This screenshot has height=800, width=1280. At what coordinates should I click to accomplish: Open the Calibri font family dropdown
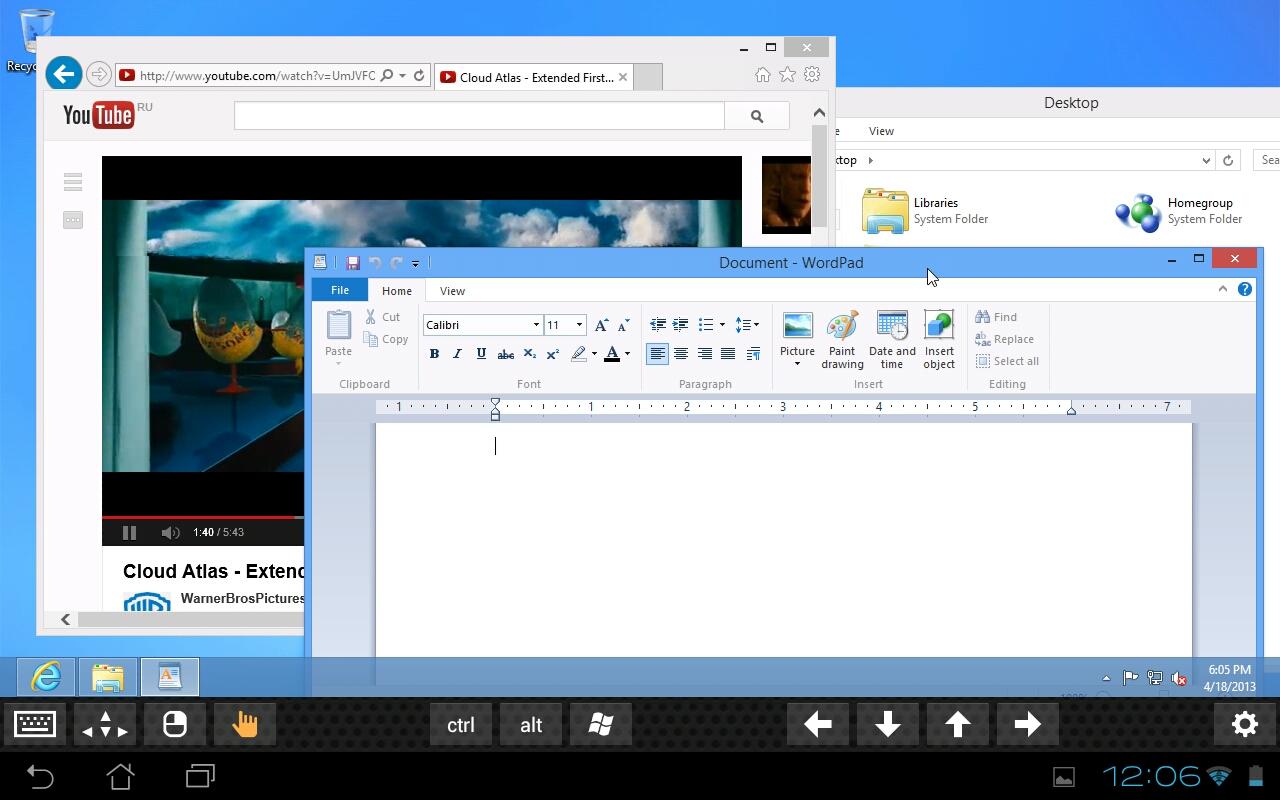[x=536, y=325]
